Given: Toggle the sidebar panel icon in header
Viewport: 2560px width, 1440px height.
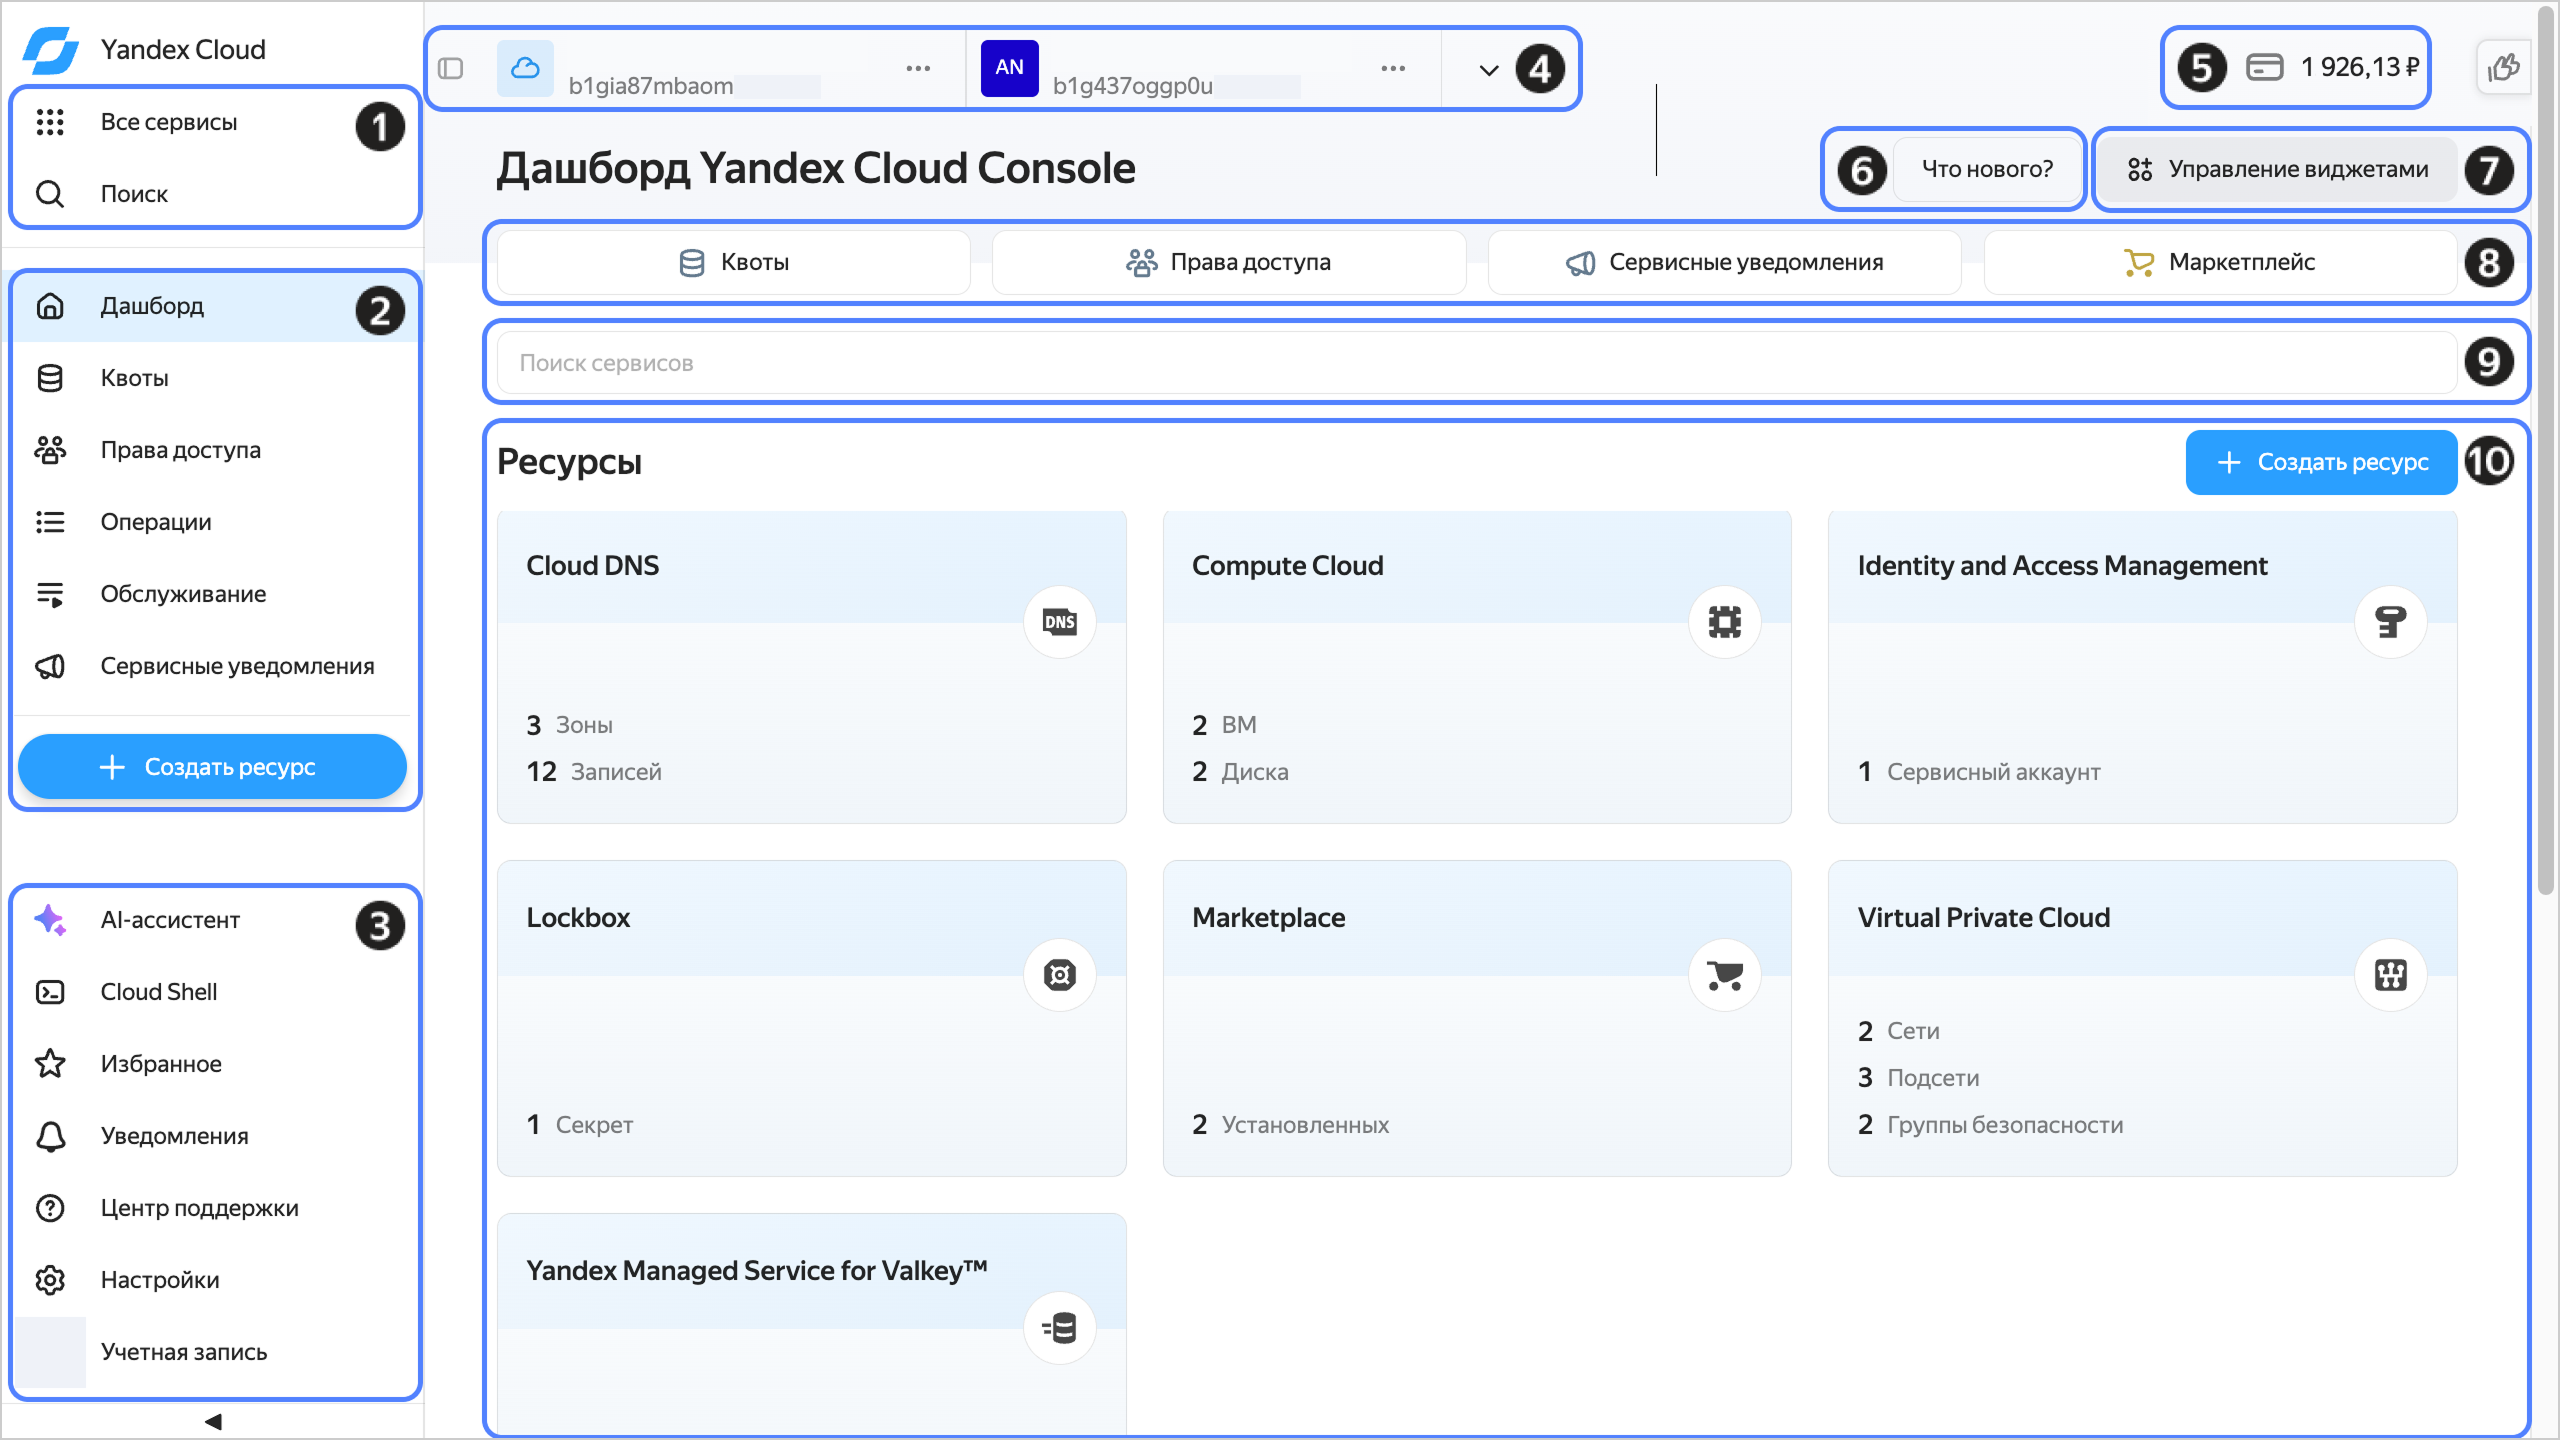Looking at the screenshot, I should tap(451, 68).
